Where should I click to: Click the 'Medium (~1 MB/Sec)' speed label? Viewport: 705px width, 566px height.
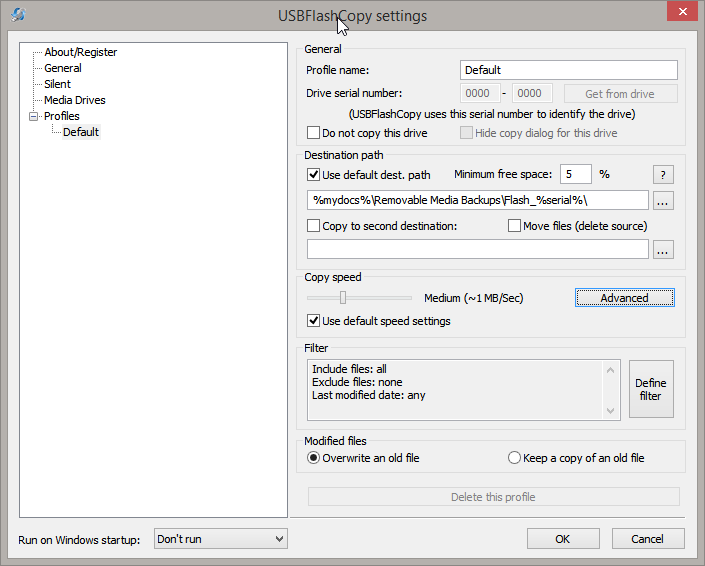coord(474,298)
